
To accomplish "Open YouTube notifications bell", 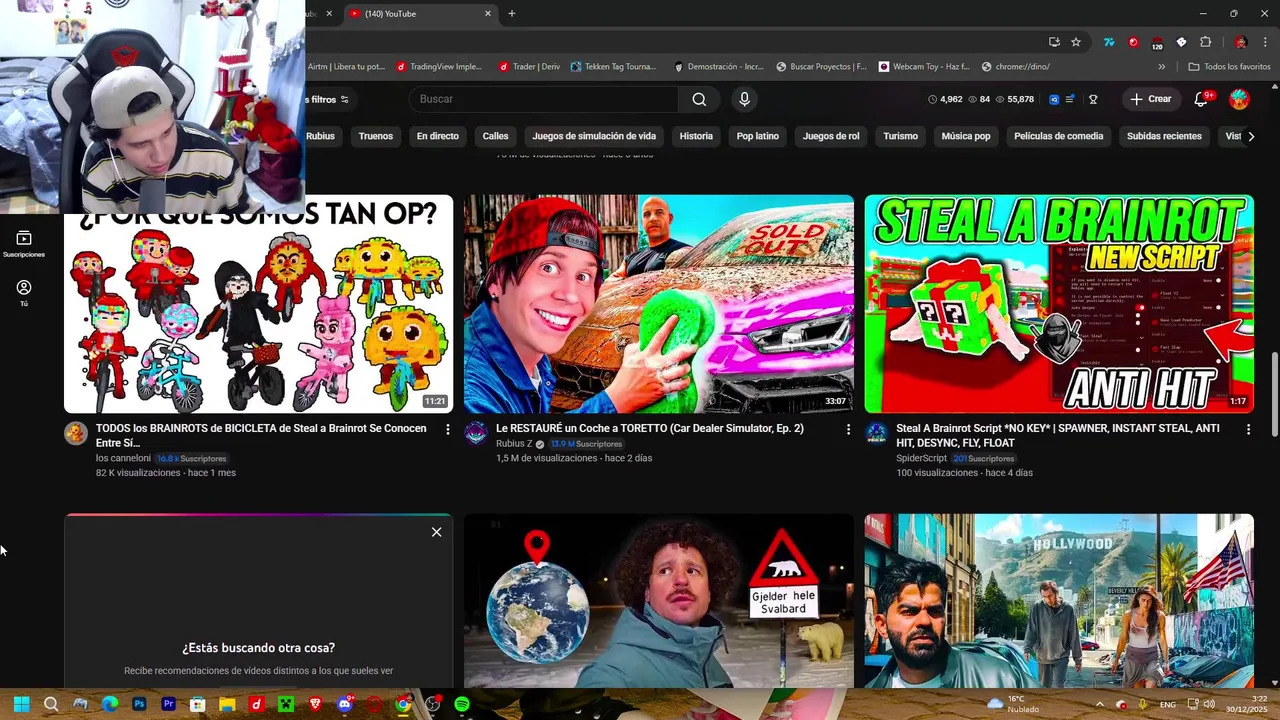I will click(x=1201, y=99).
